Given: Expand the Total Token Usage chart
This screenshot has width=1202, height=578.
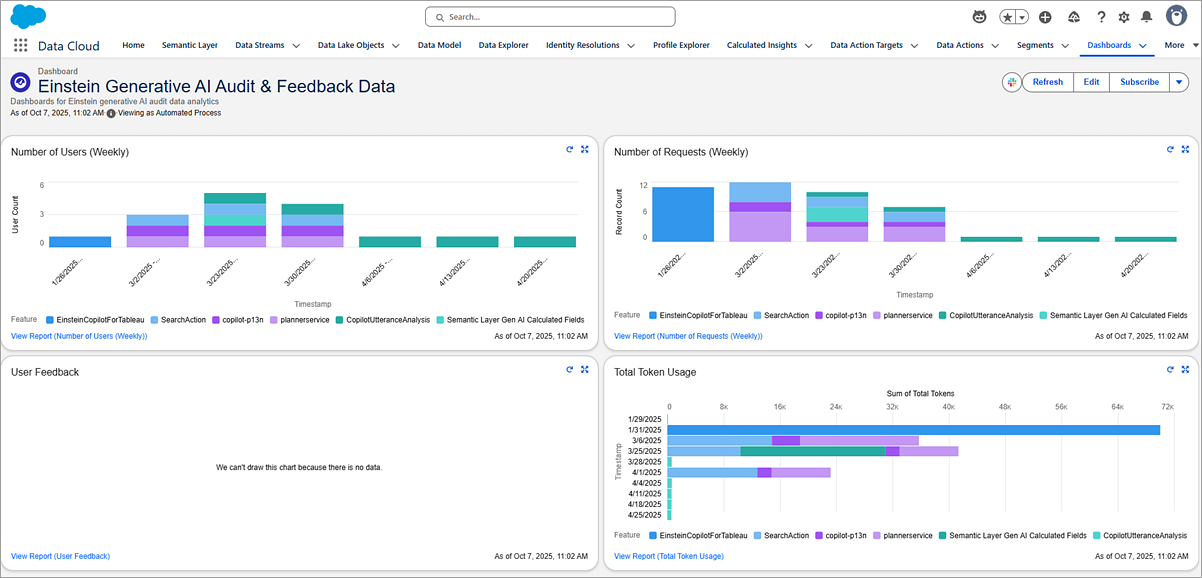Looking at the screenshot, I should point(1185,369).
